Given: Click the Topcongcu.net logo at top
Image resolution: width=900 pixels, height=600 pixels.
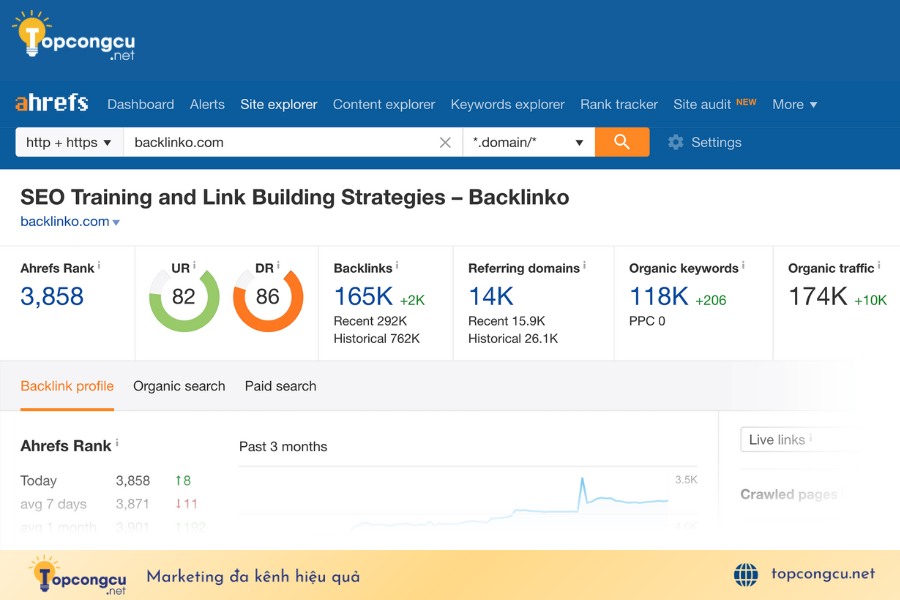Looking at the screenshot, I should pyautogui.click(x=73, y=36).
